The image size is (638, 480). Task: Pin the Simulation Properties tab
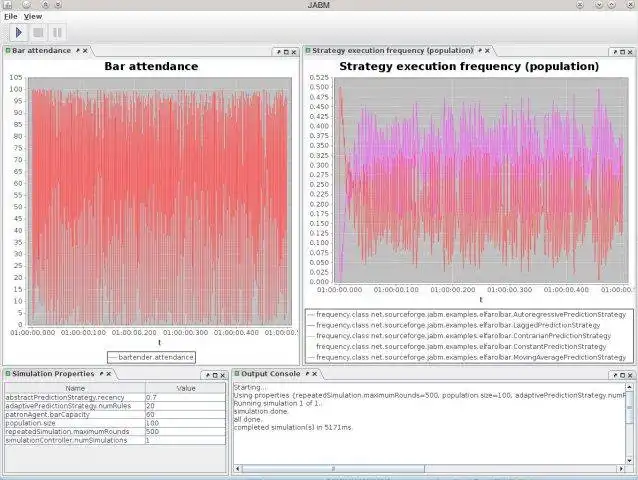point(101,374)
